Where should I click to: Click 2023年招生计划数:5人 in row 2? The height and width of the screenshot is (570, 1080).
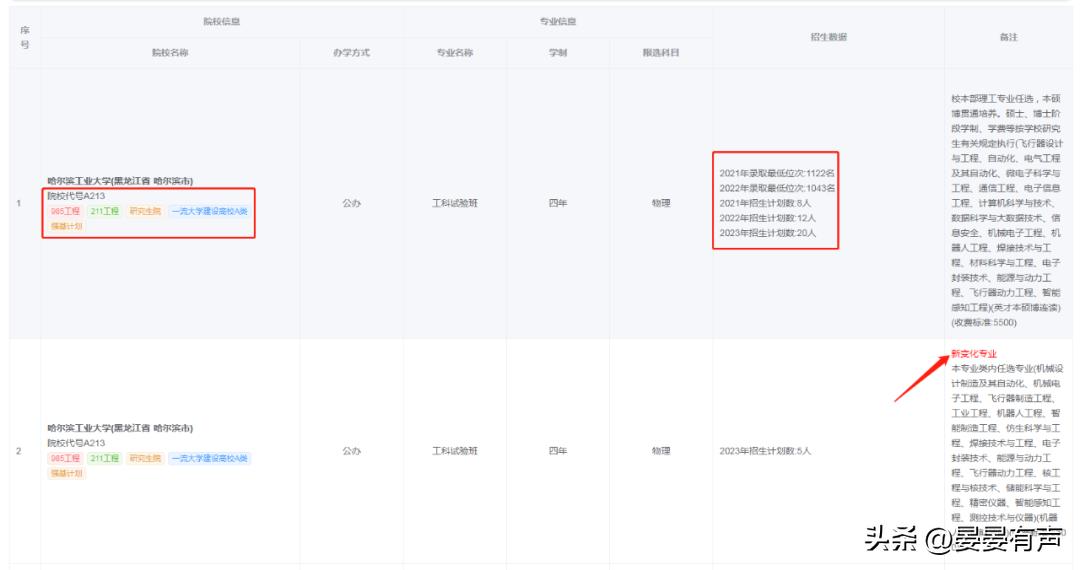pyautogui.click(x=765, y=451)
